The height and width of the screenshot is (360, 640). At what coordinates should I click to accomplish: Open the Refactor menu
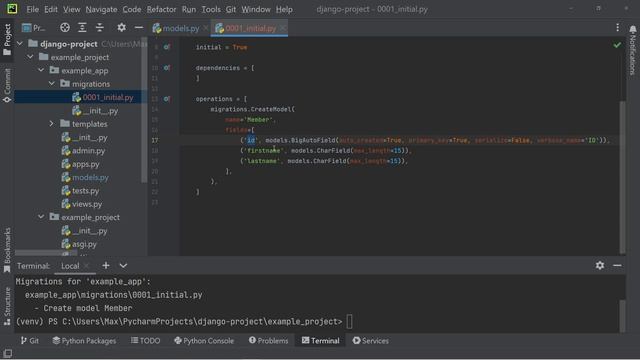click(x=161, y=9)
